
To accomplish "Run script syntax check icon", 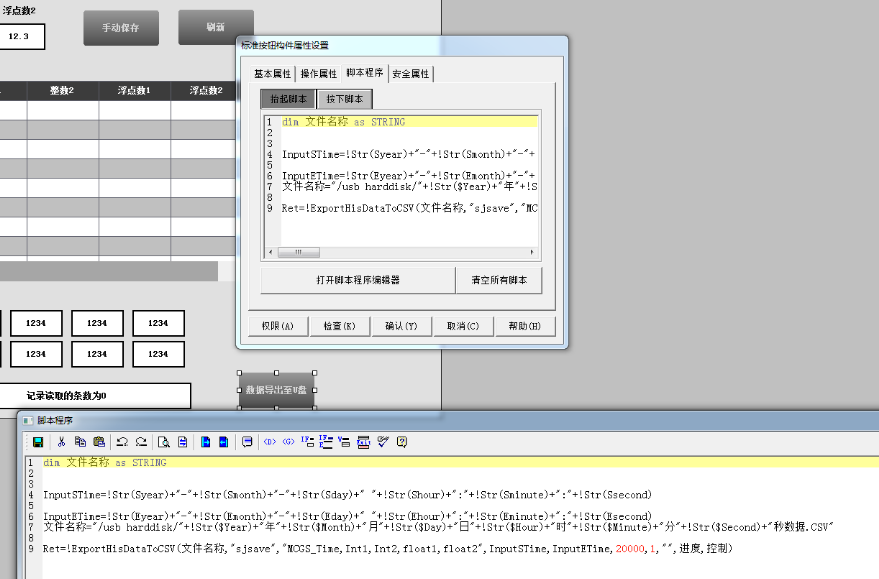I will 383,442.
